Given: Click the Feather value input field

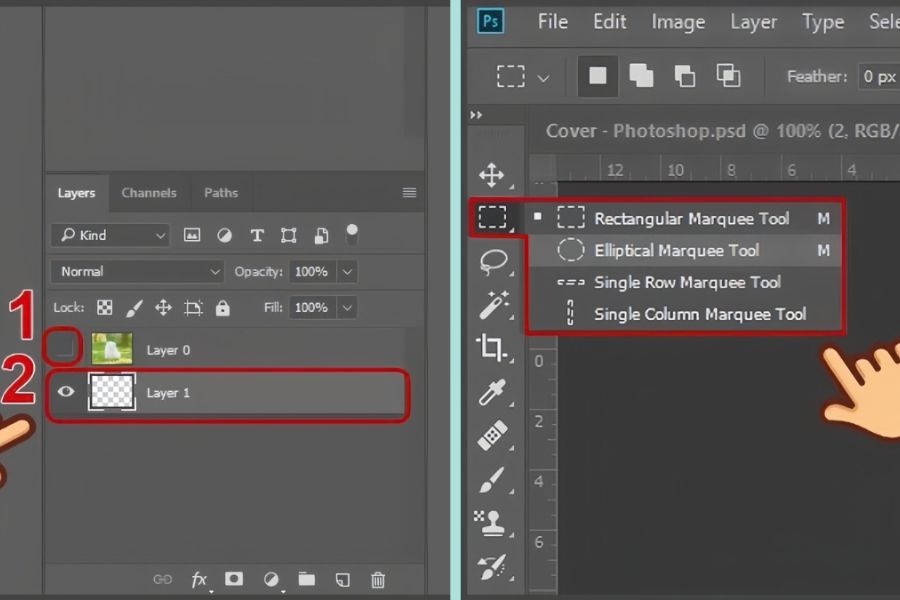Looking at the screenshot, I should click(879, 76).
